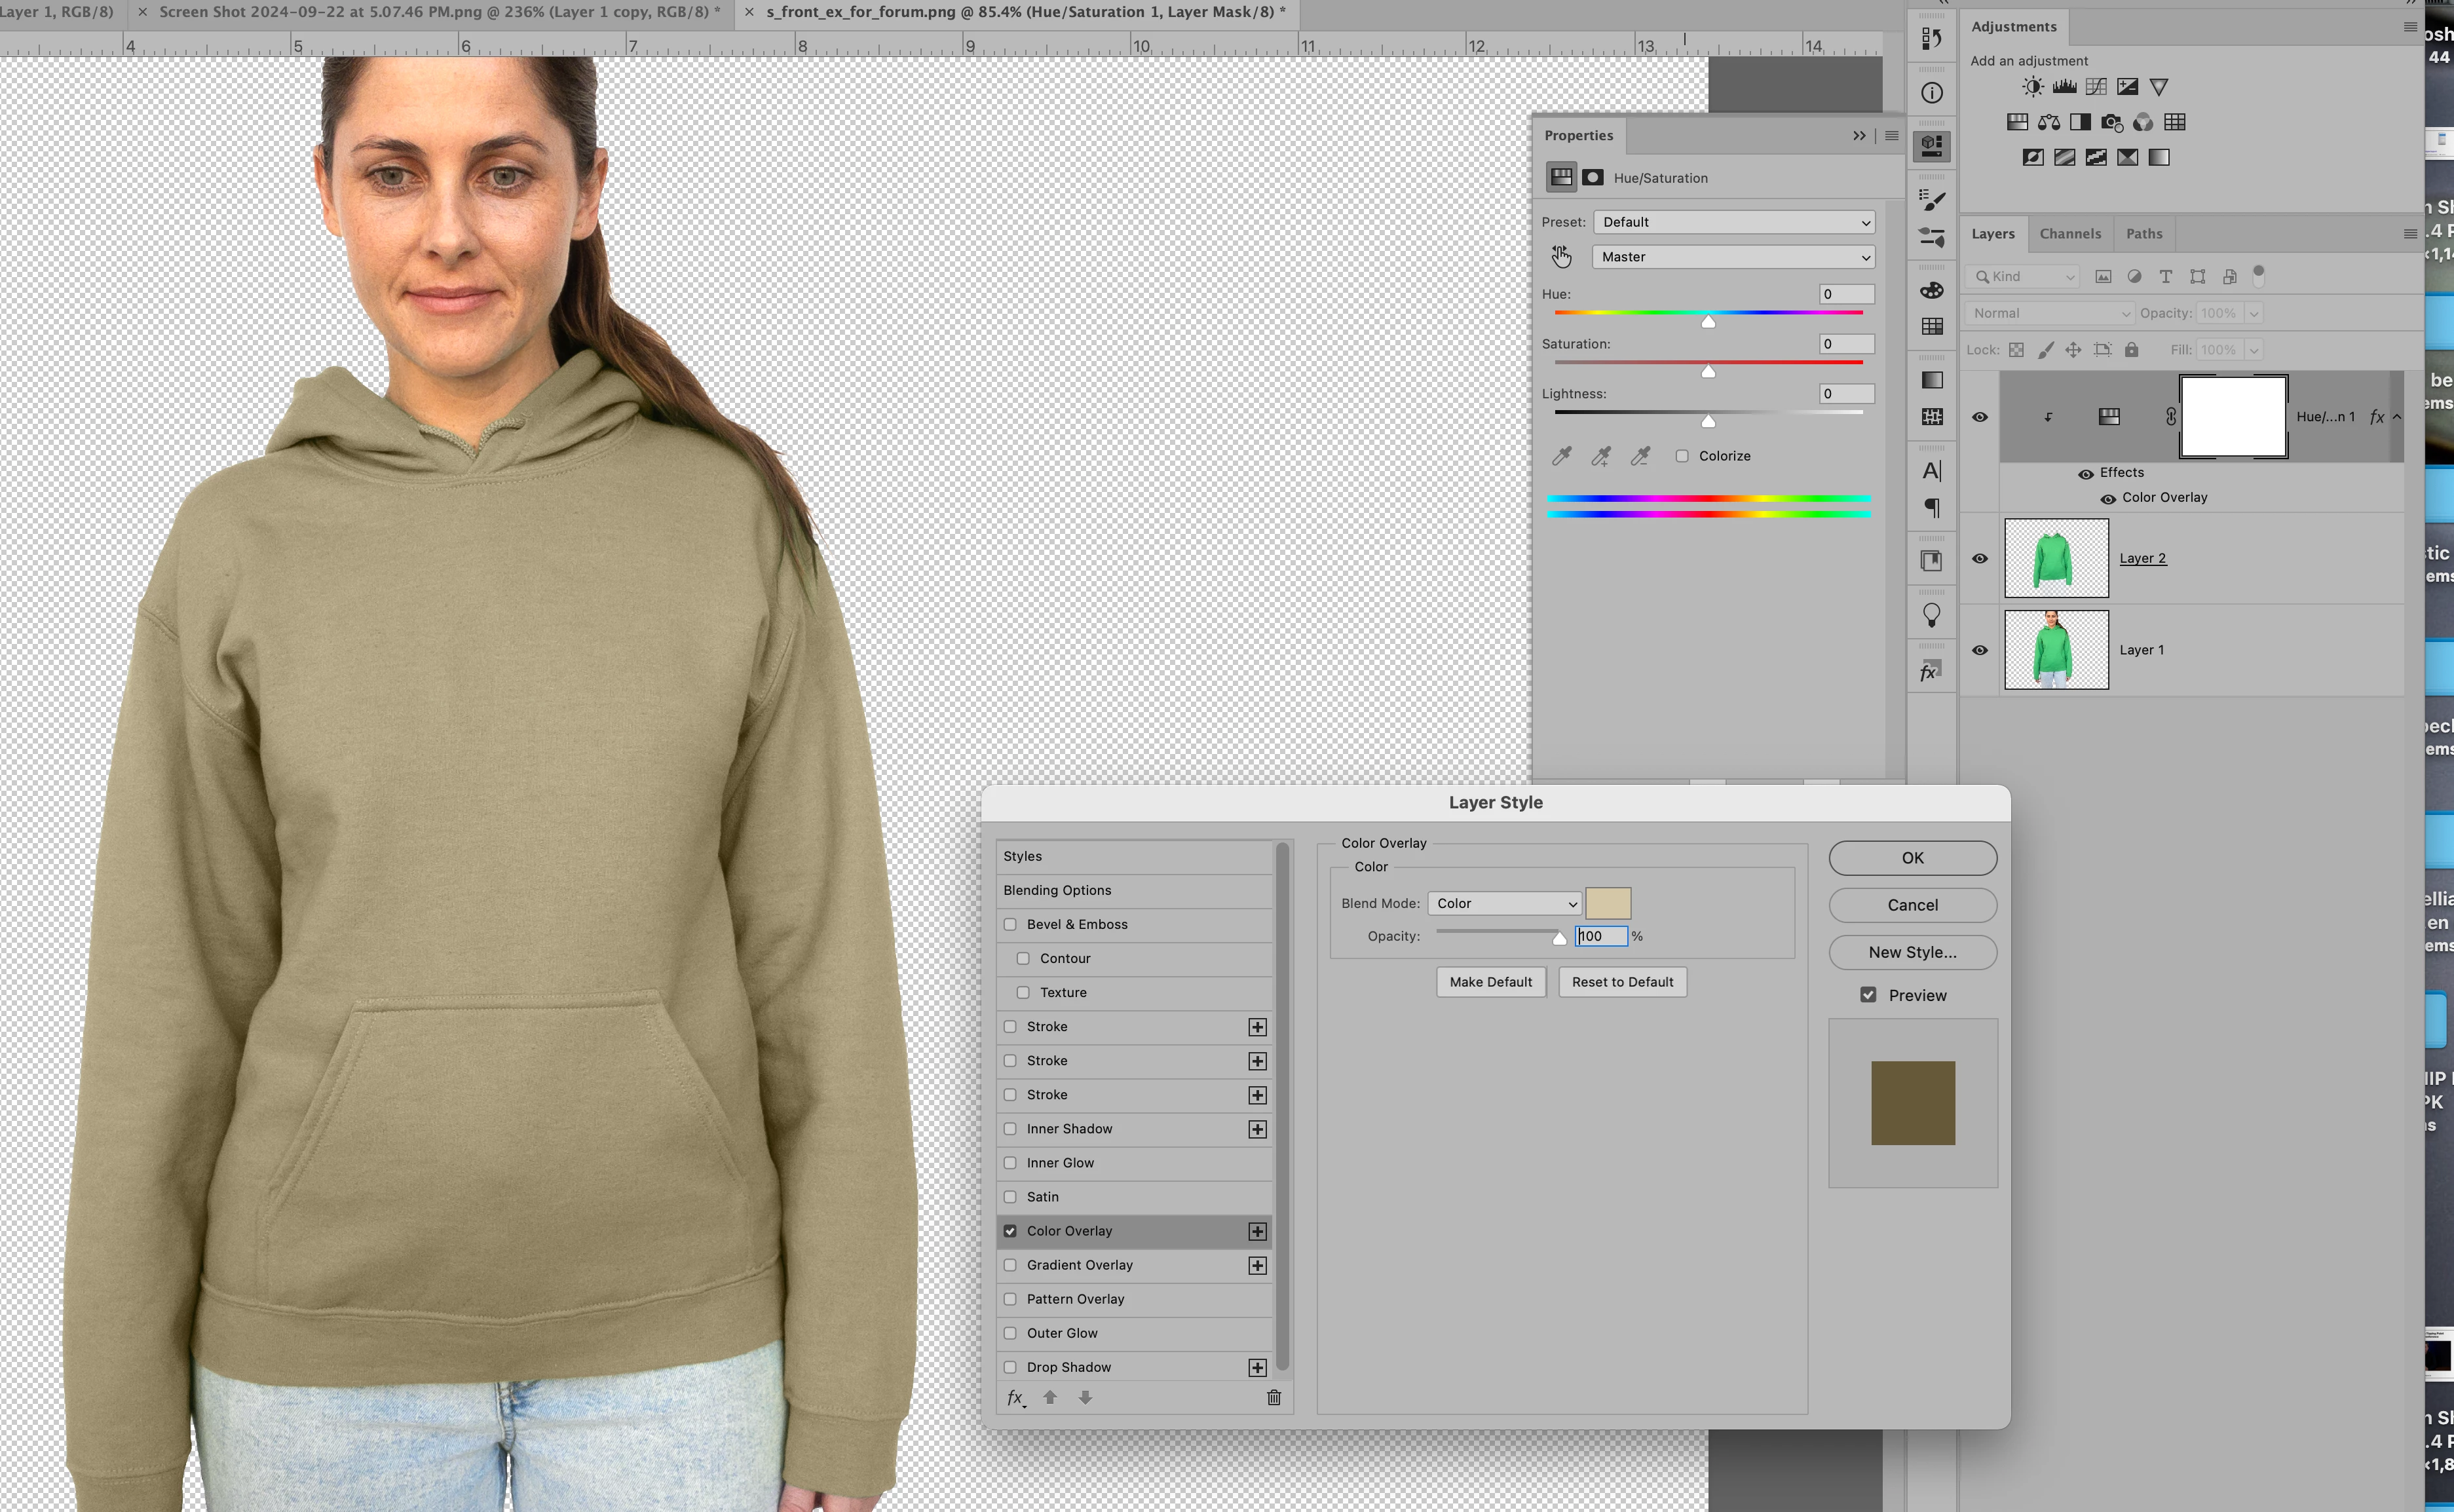Click the Reset to Default button
The image size is (2454, 1512).
point(1621,982)
